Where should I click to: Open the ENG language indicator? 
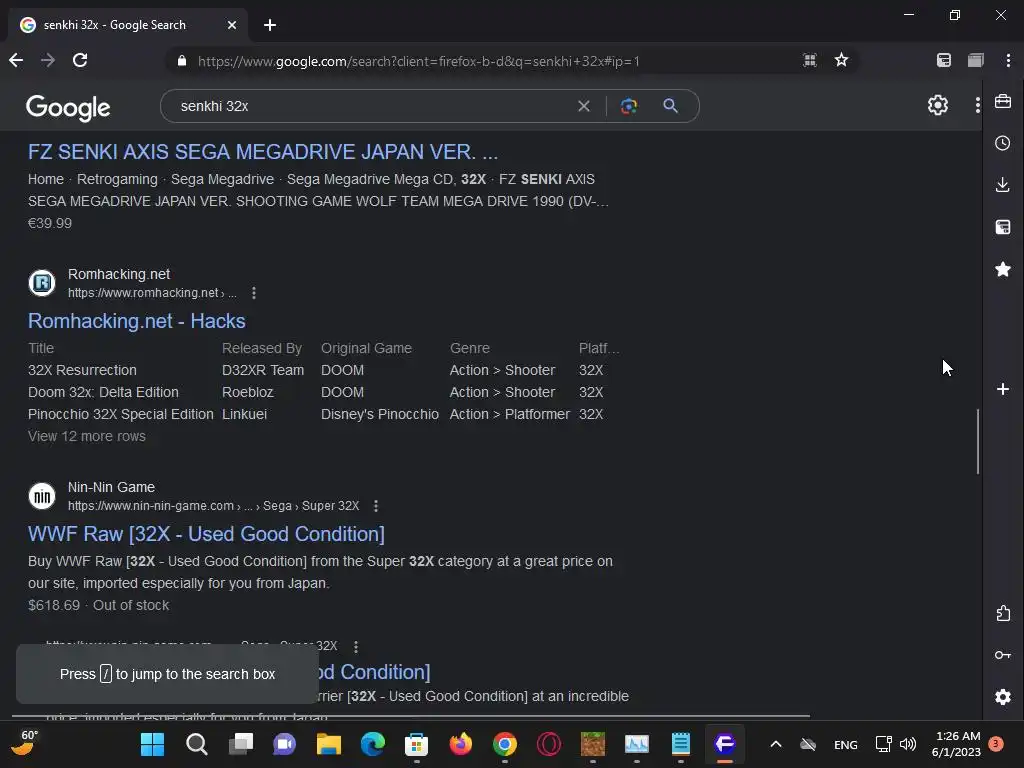point(846,744)
